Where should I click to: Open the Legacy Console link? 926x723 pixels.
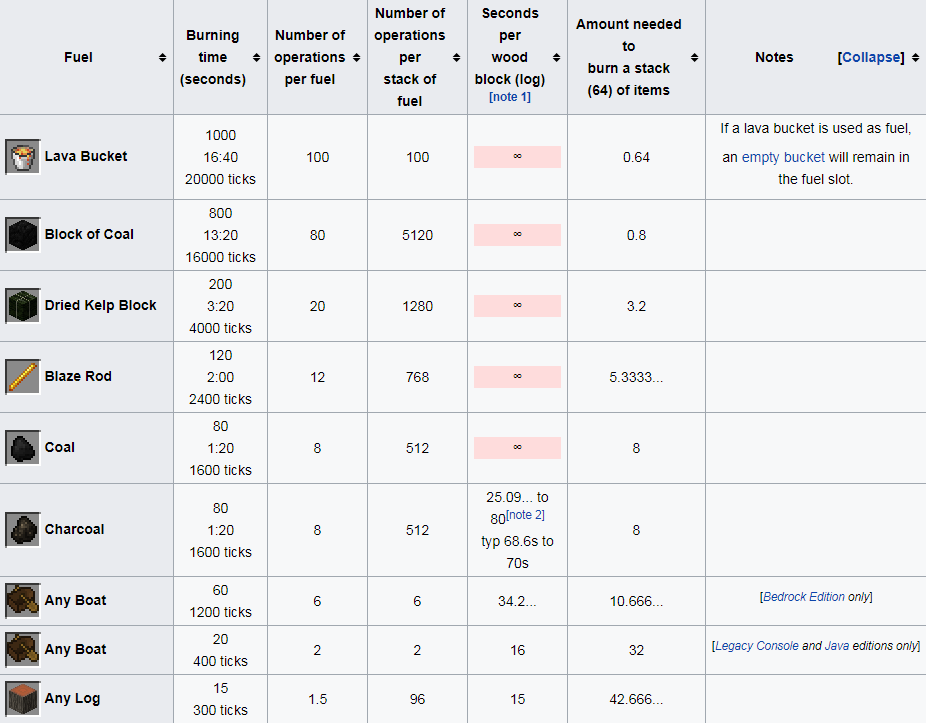757,646
